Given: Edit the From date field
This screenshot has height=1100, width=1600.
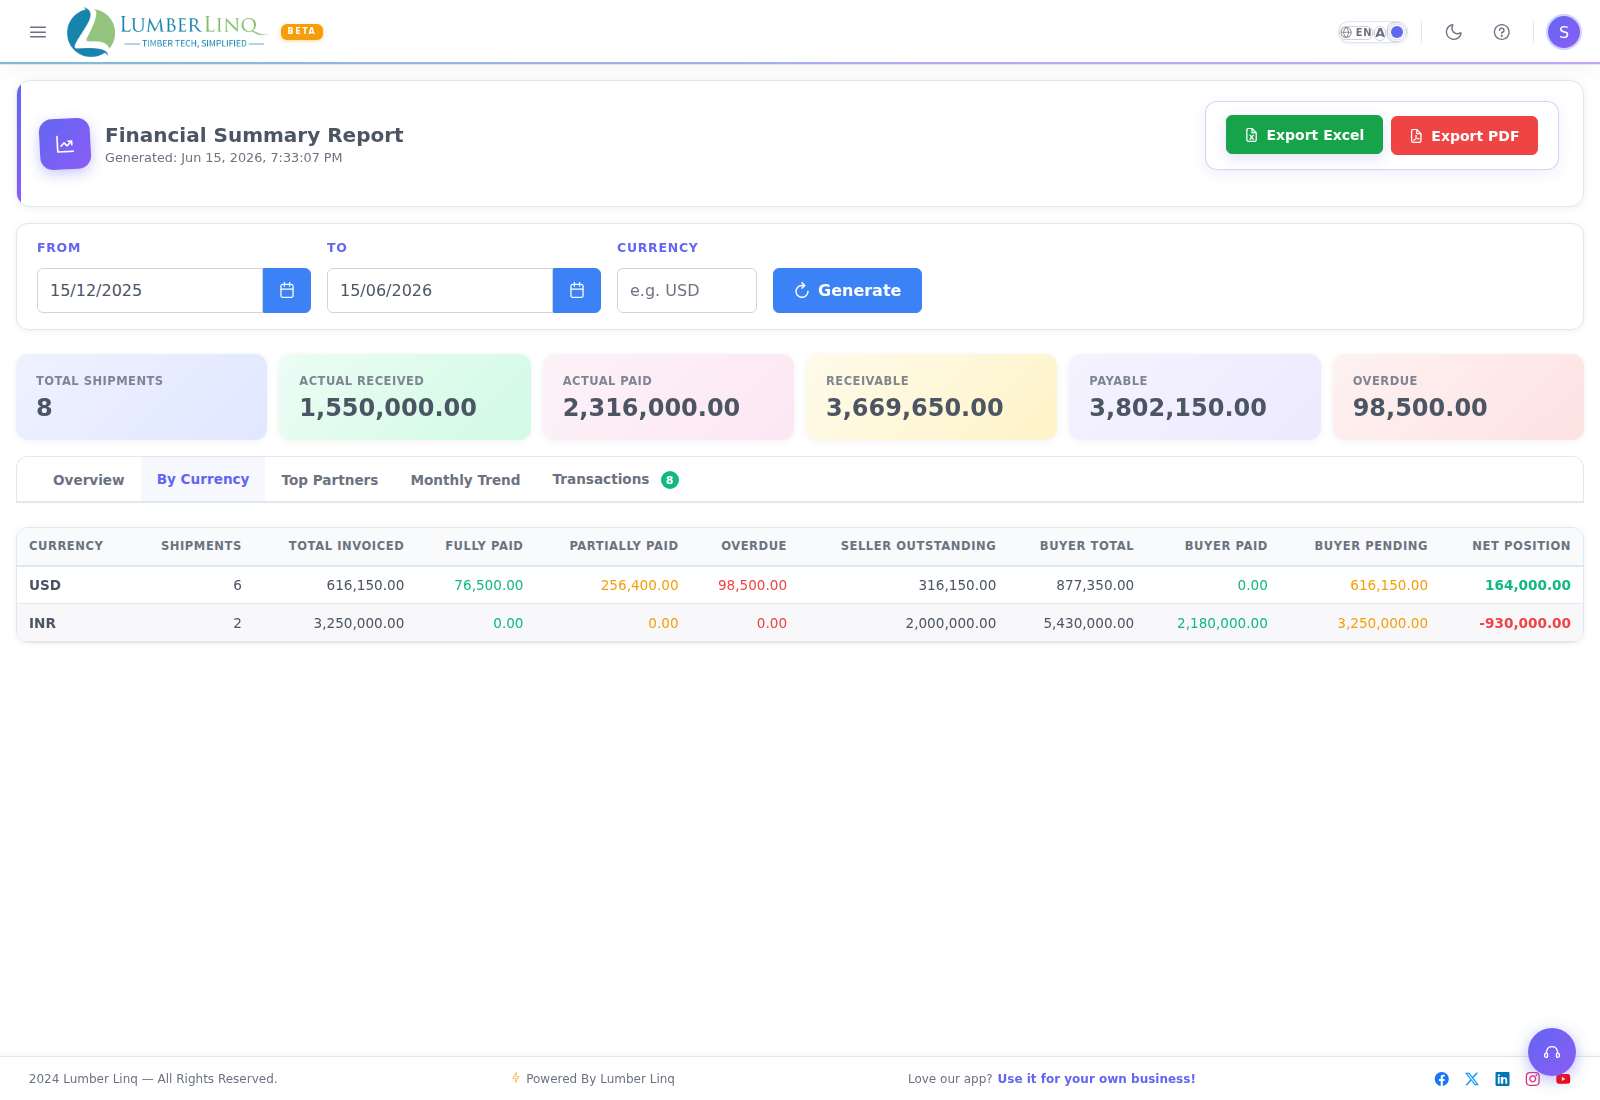Looking at the screenshot, I should 150,290.
